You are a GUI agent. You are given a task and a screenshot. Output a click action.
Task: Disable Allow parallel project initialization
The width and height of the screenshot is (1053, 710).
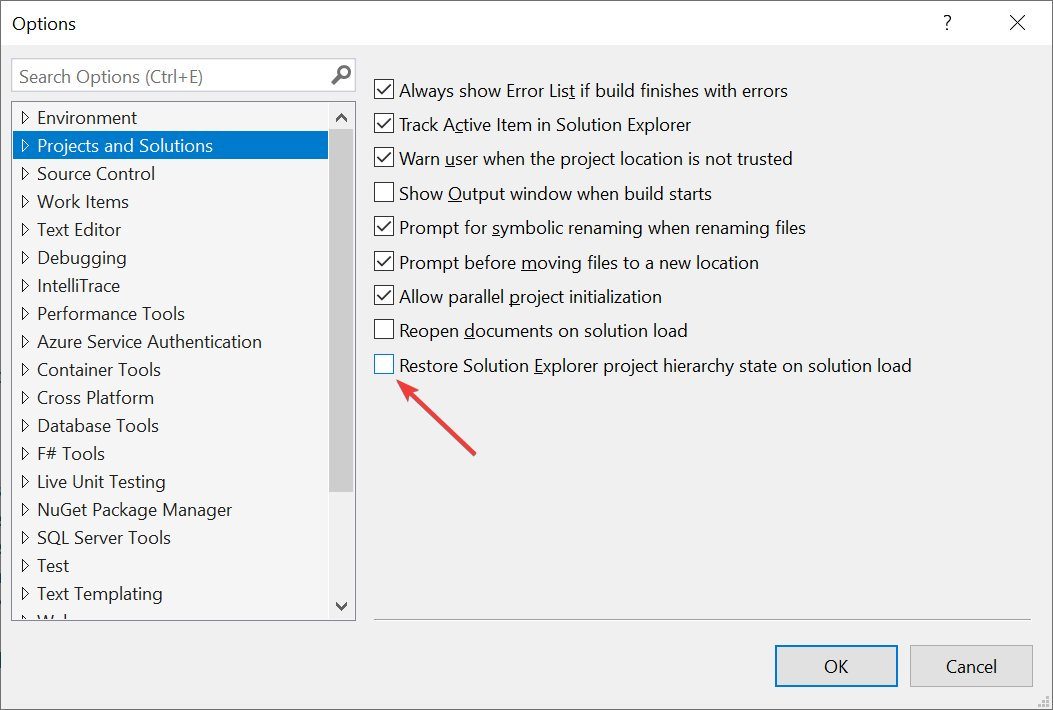coord(384,296)
